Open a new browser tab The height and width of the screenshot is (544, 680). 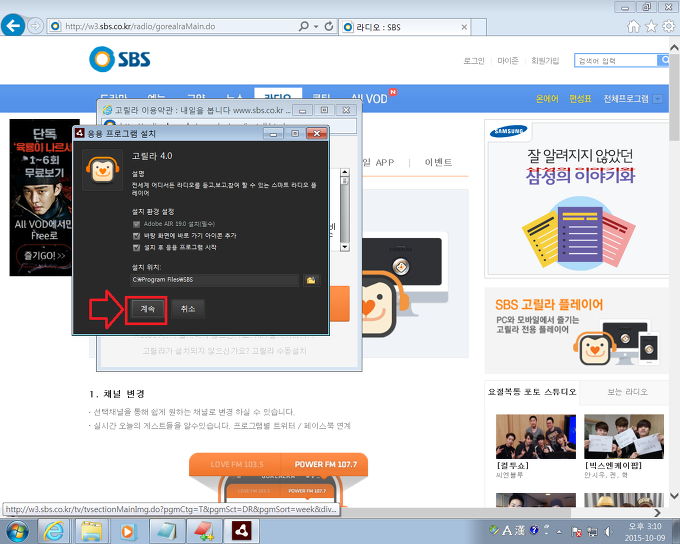[478, 27]
